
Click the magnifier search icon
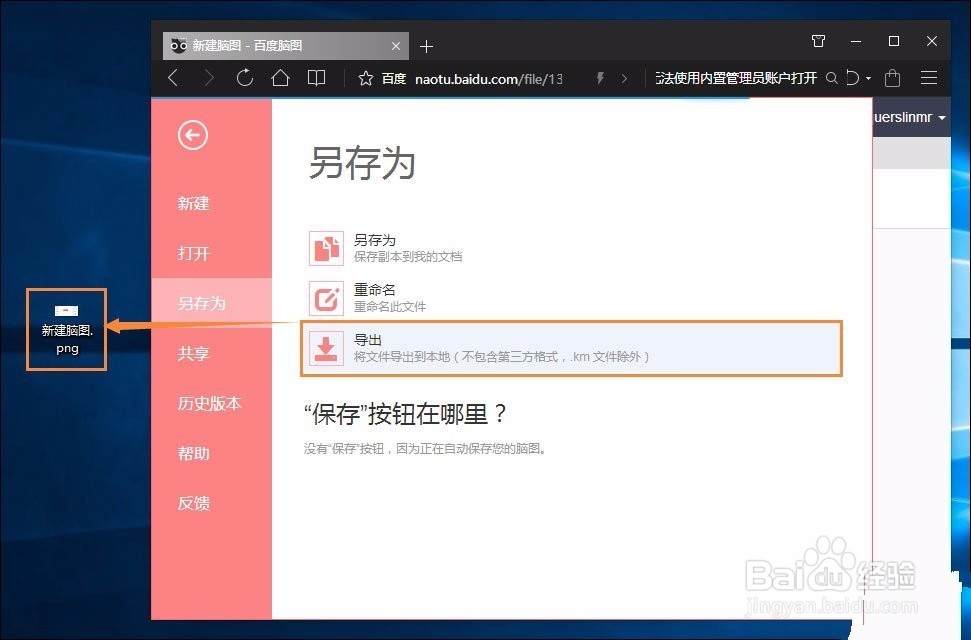(832, 78)
